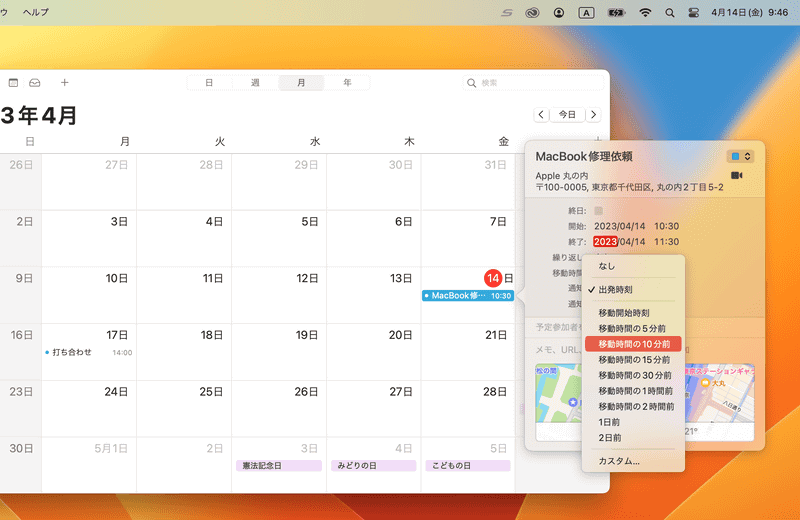This screenshot has height=520, width=800.
Task: Add a new event with plus icon
Action: tap(64, 83)
